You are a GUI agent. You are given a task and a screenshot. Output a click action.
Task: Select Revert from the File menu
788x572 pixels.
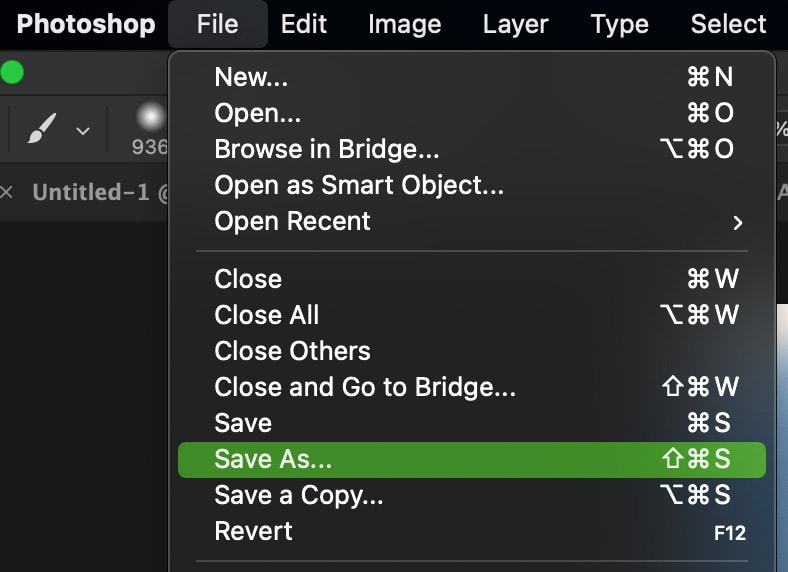(x=471, y=531)
